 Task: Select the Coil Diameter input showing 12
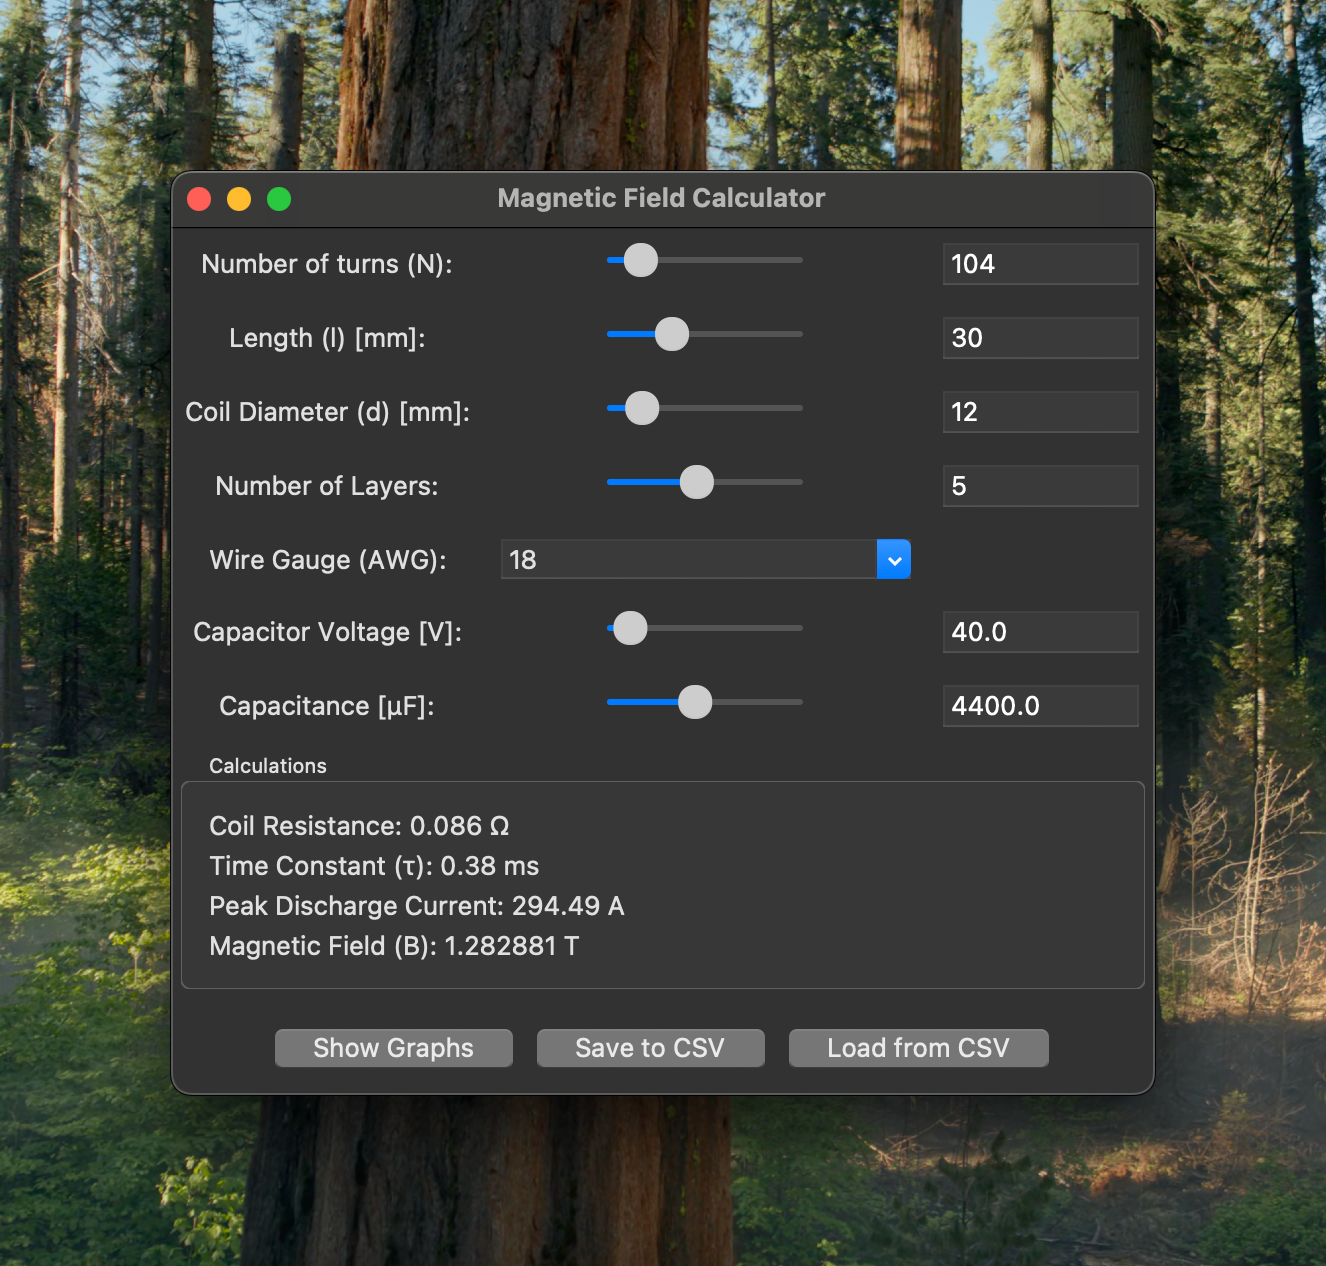point(1040,412)
